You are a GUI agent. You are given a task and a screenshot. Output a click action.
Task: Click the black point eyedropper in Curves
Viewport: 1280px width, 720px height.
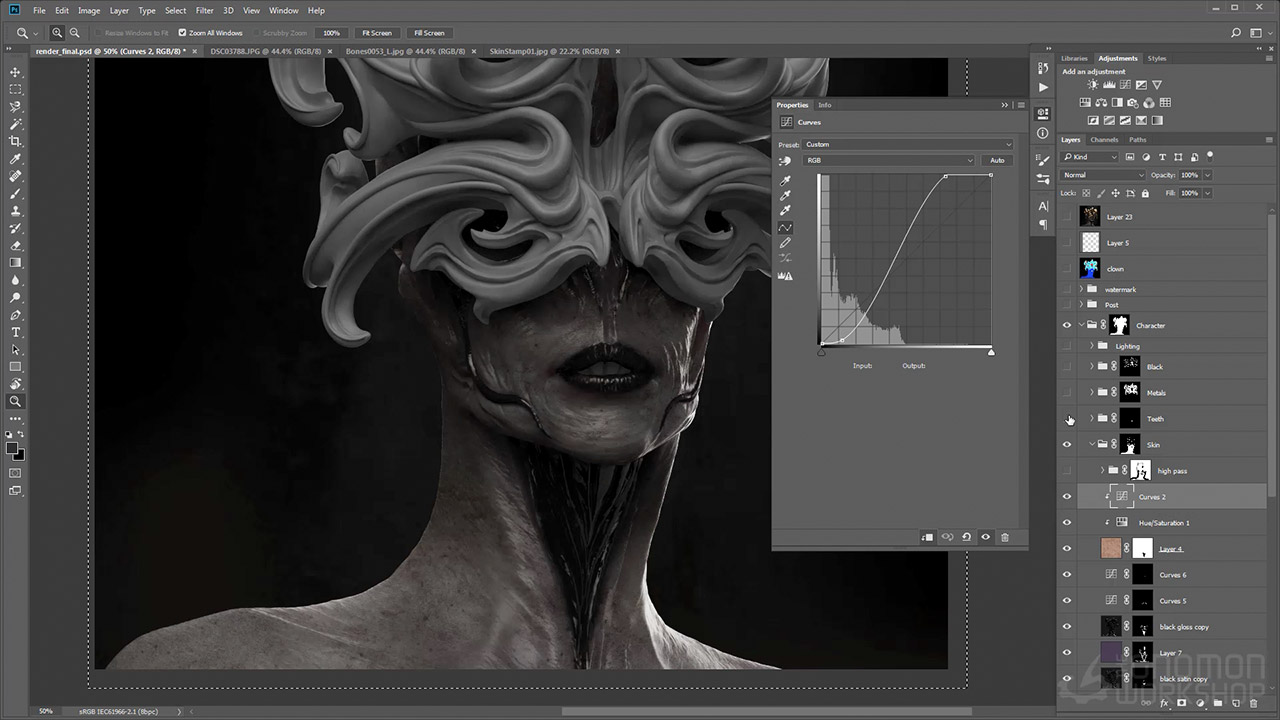786,180
